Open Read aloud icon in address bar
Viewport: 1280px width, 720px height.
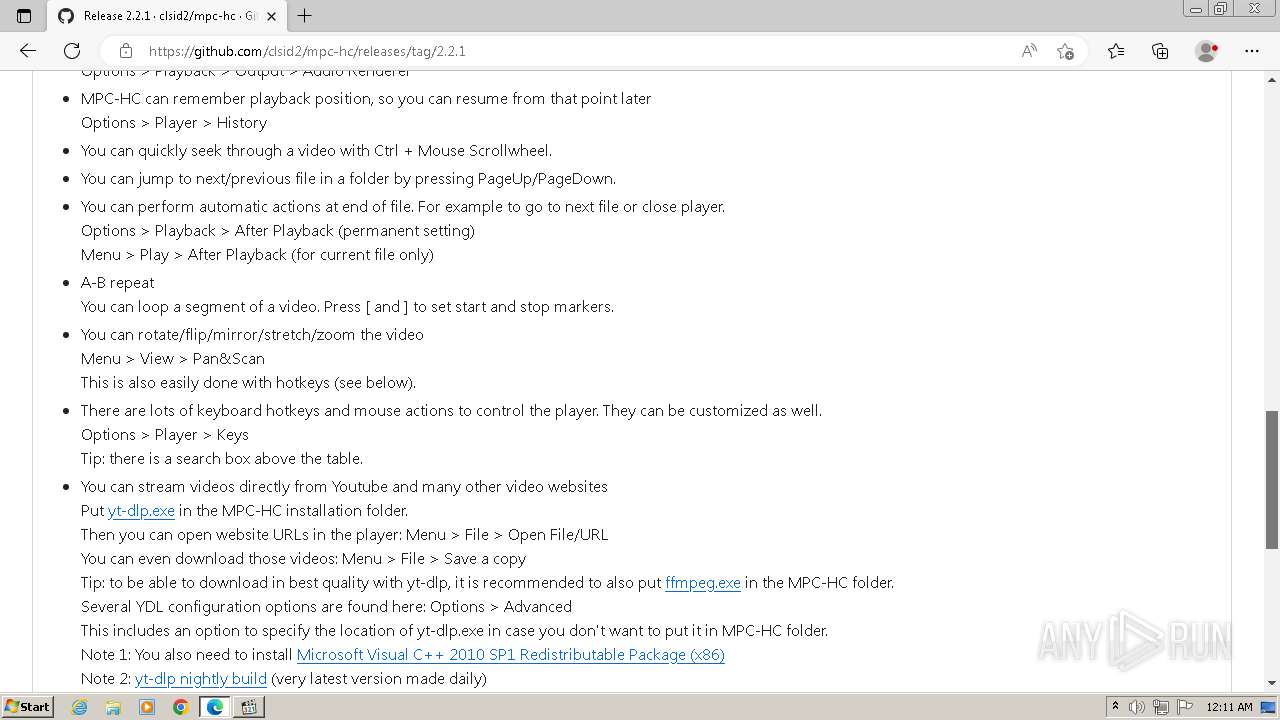(x=1029, y=51)
